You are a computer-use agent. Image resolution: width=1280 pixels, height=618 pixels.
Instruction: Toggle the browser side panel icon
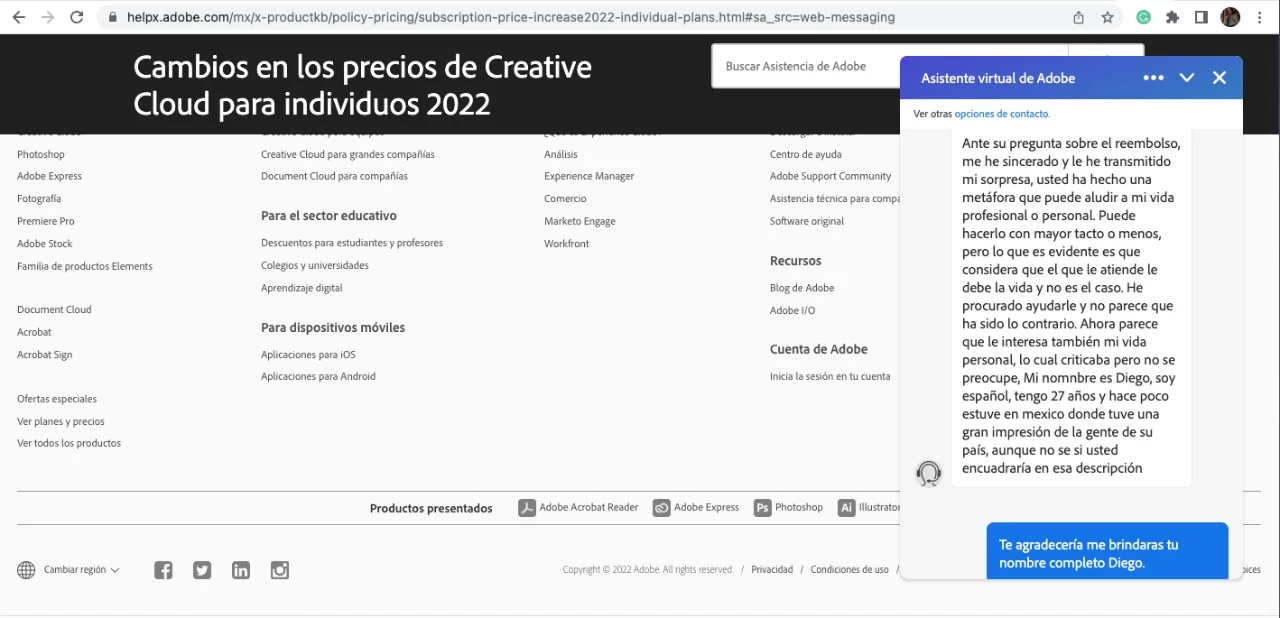1201,17
